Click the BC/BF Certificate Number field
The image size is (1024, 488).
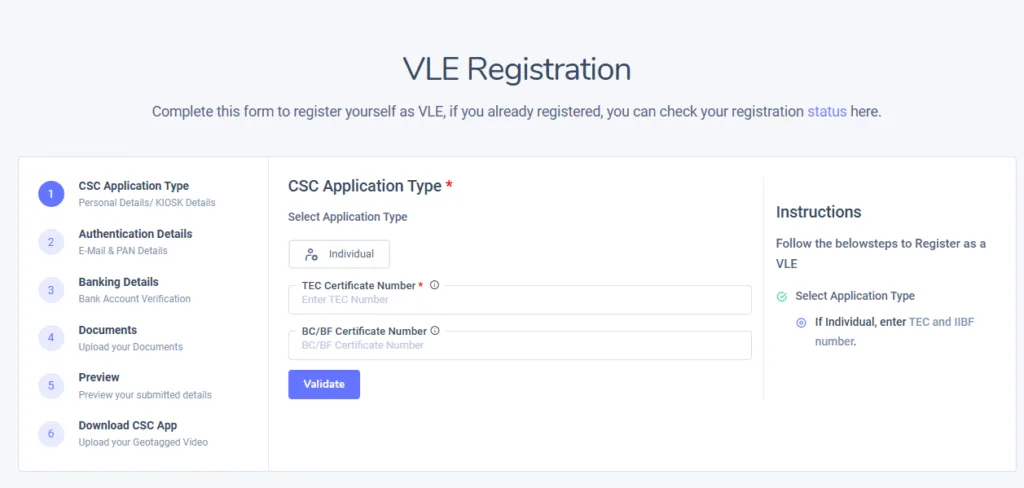tap(520, 346)
